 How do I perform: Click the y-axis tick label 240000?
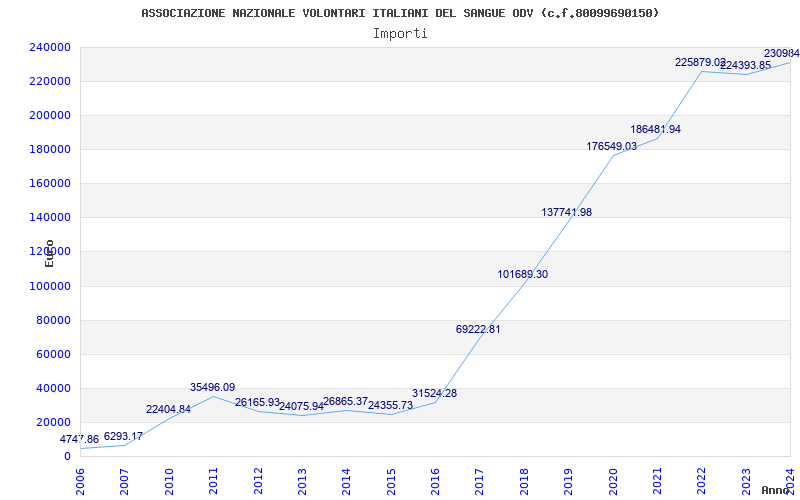49,47
